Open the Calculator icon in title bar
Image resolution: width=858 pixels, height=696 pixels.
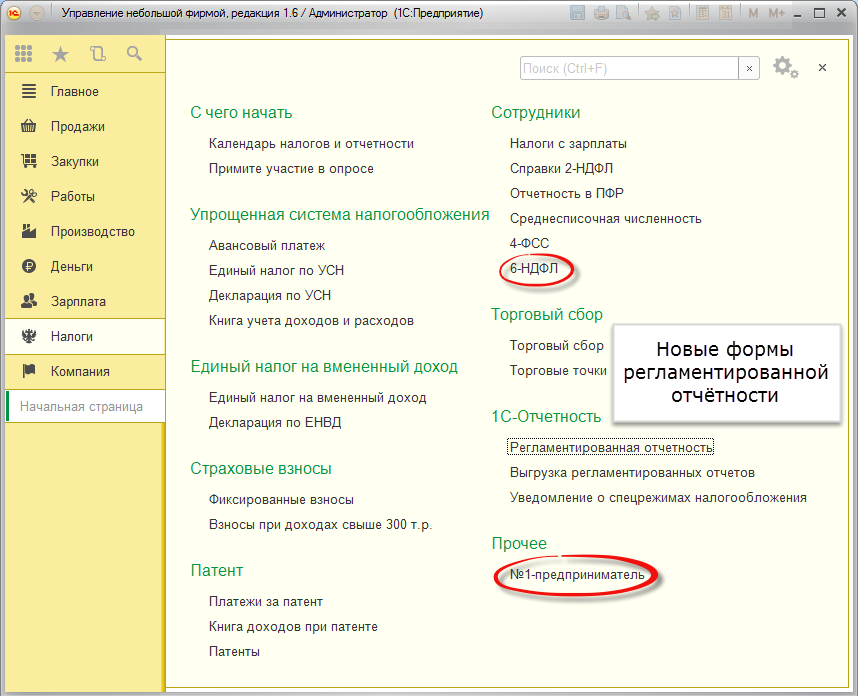pyautogui.click(x=703, y=13)
